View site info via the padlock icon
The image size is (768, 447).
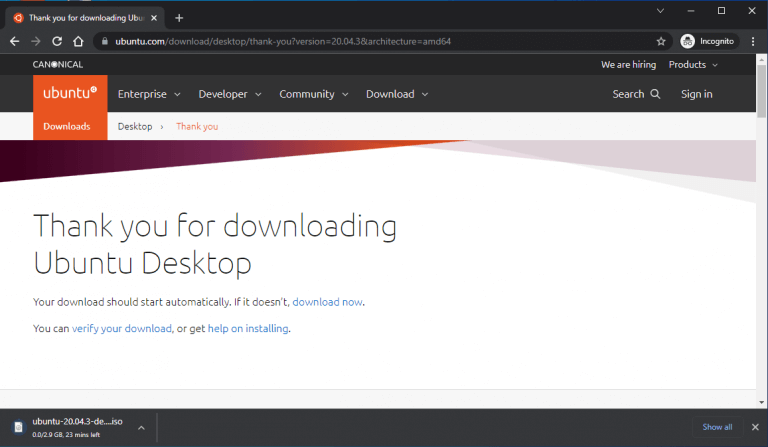(x=104, y=42)
